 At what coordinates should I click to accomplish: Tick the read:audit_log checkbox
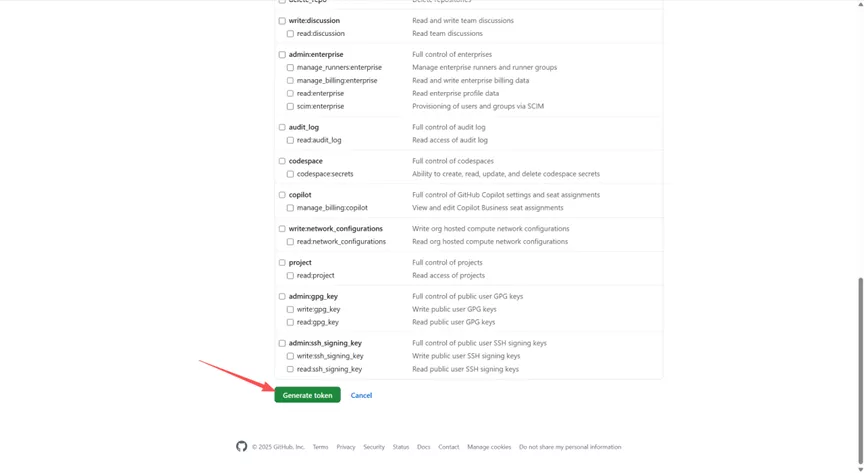(290, 140)
